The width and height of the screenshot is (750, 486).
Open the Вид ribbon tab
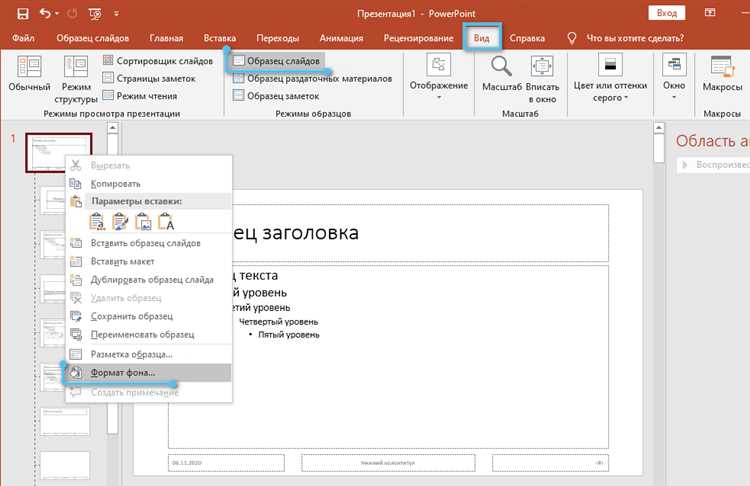pos(482,37)
